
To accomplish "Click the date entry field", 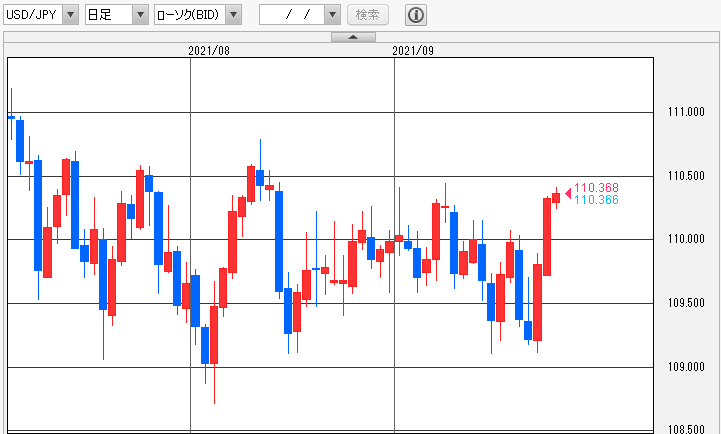I will (x=292, y=15).
